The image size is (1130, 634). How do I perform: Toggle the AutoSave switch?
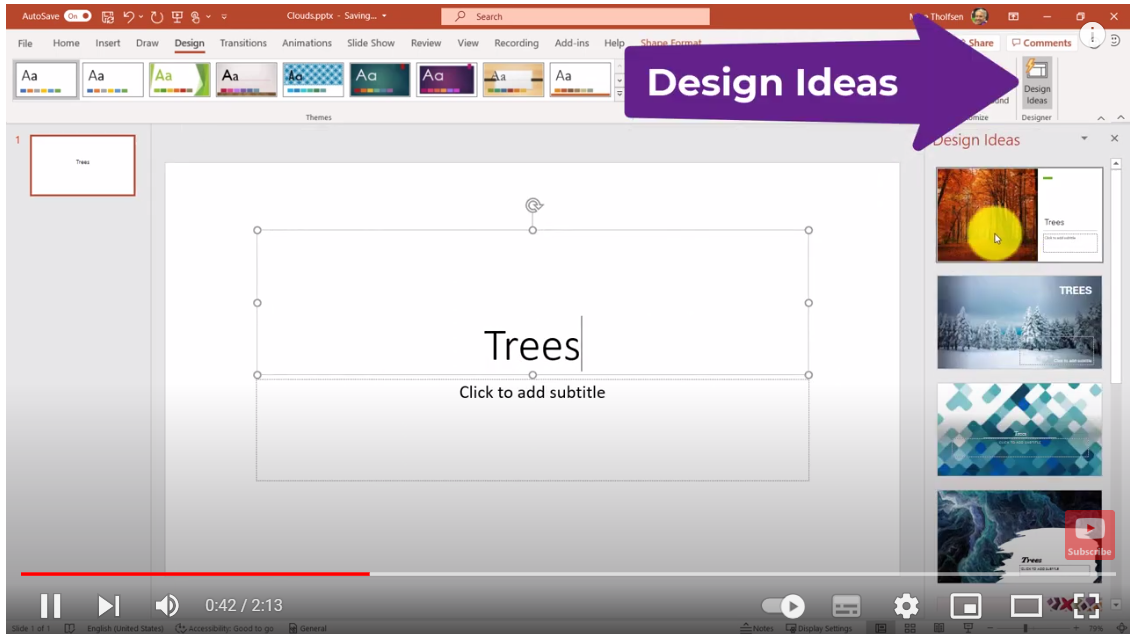pyautogui.click(x=77, y=16)
